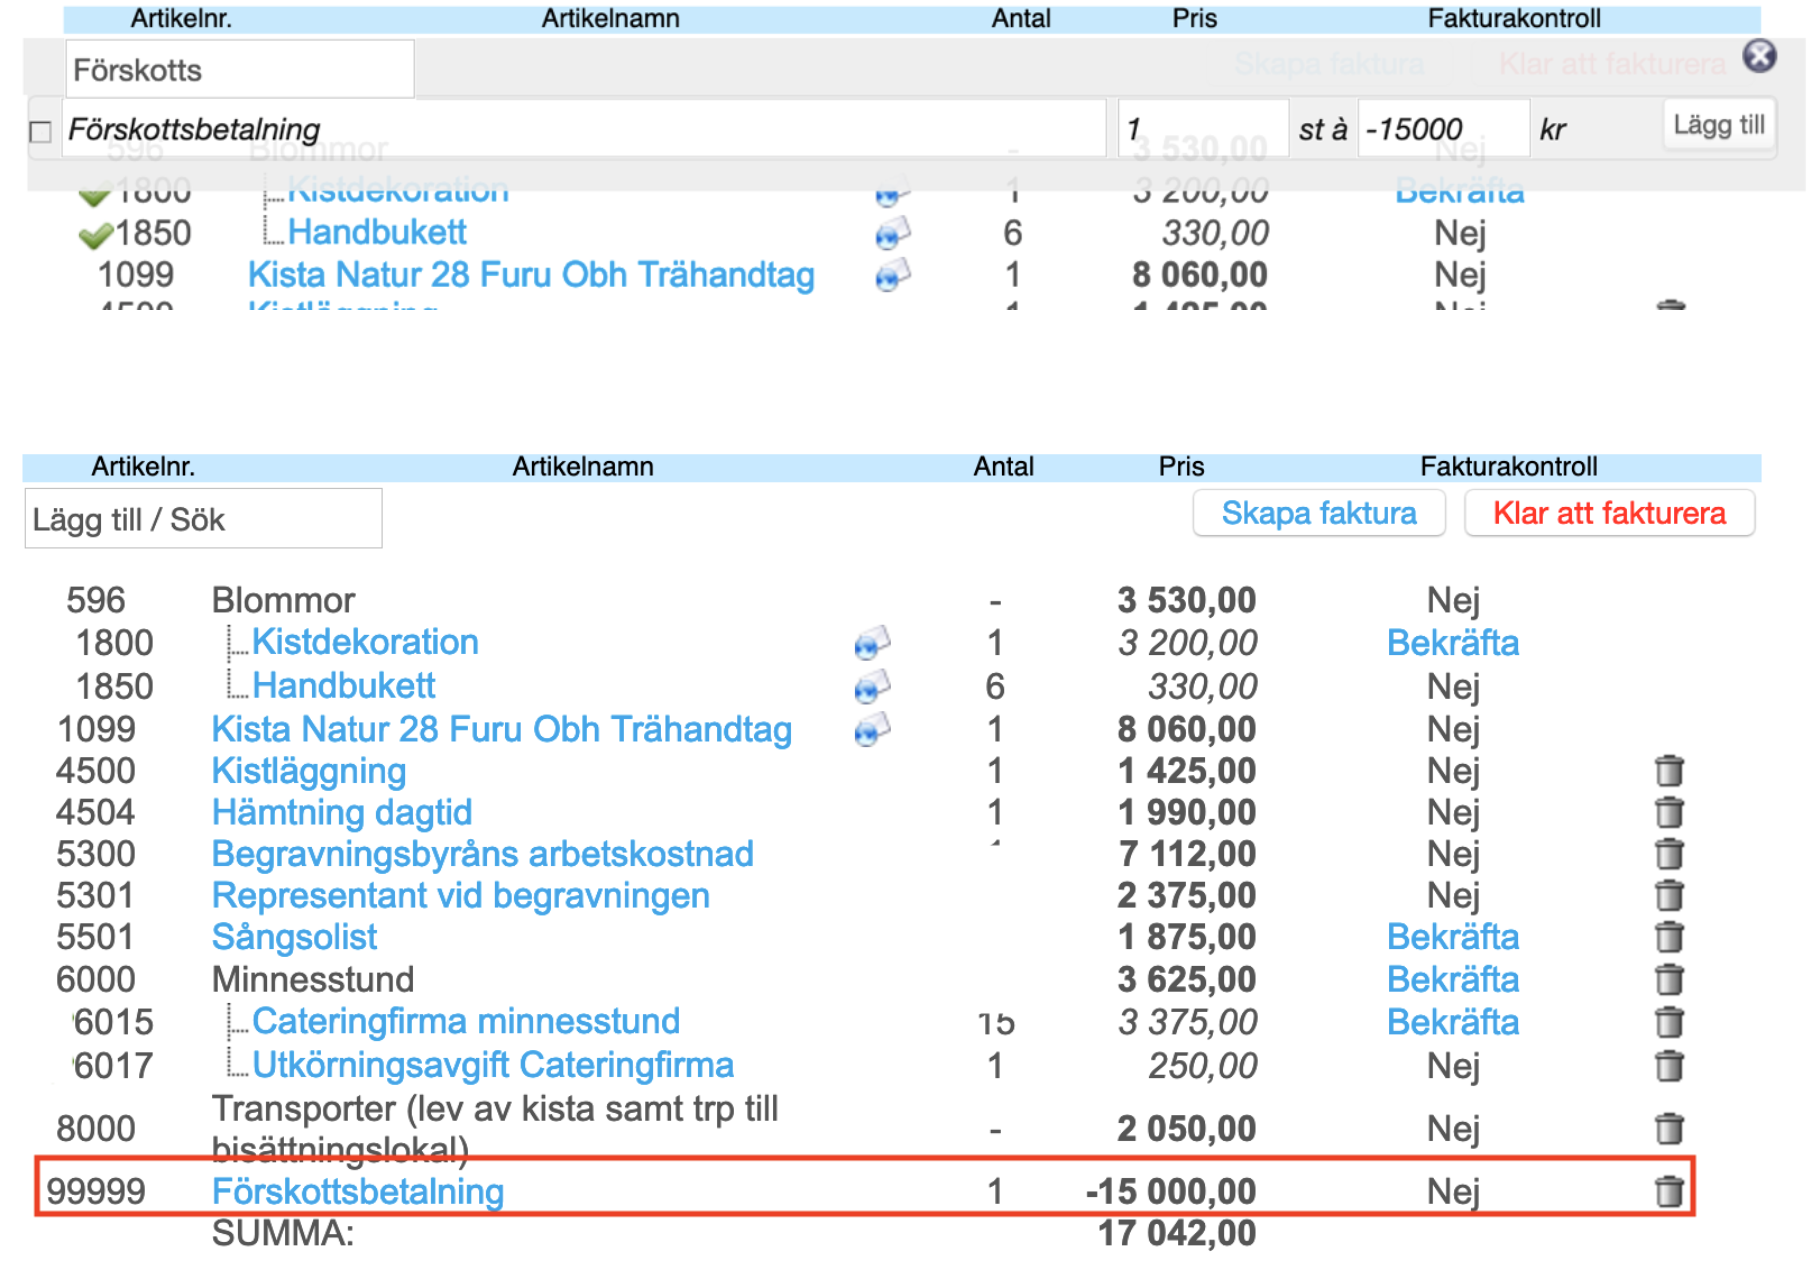
Task: Delete Utkörningsavgift Cateringfirma row
Action: click(x=1668, y=1066)
